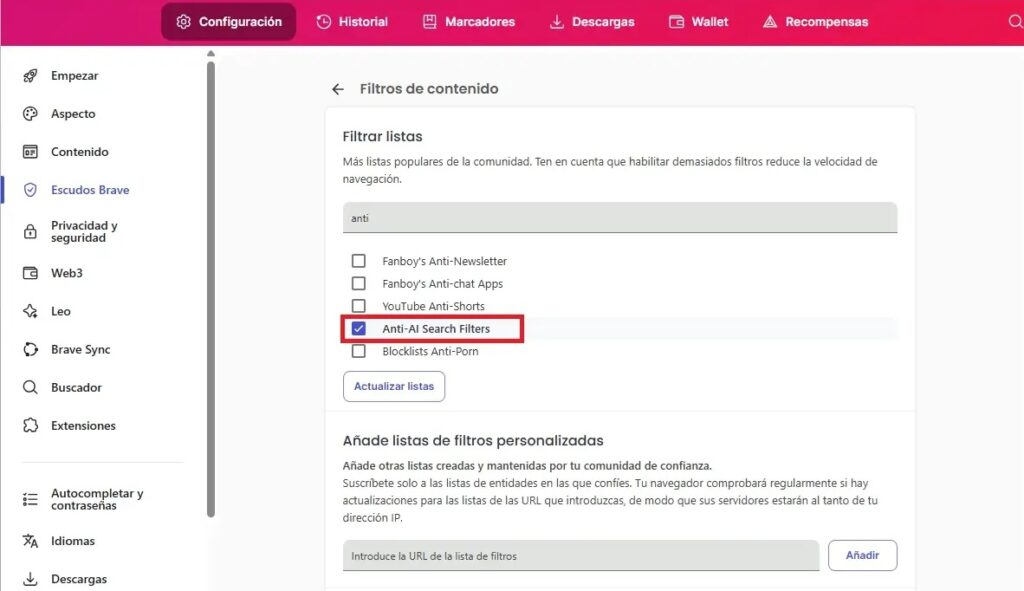Viewport: 1024px width, 591px height.
Task: Open the Historial tab
Action: [x=352, y=22]
